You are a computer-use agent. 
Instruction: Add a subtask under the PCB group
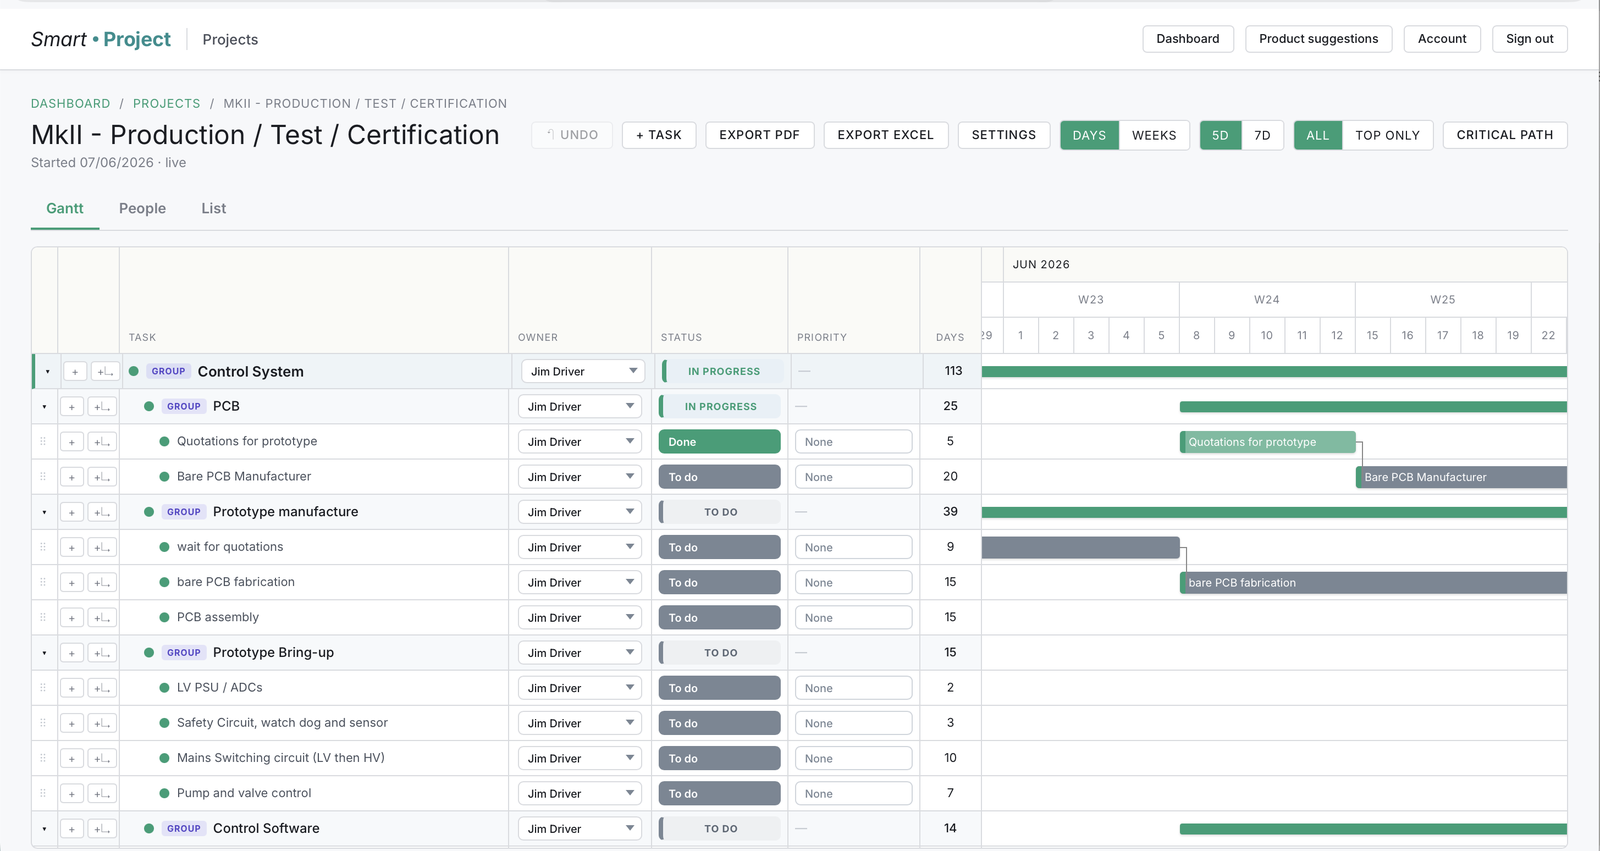pyautogui.click(x=103, y=407)
